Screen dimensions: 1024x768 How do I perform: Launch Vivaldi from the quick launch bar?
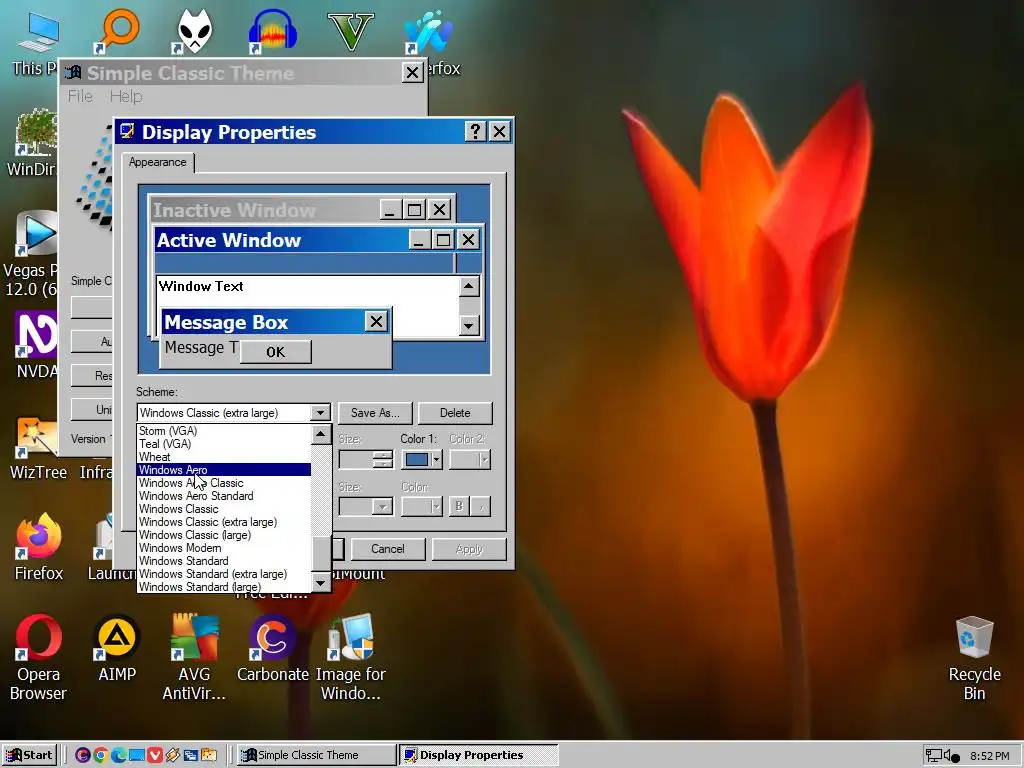tap(155, 756)
